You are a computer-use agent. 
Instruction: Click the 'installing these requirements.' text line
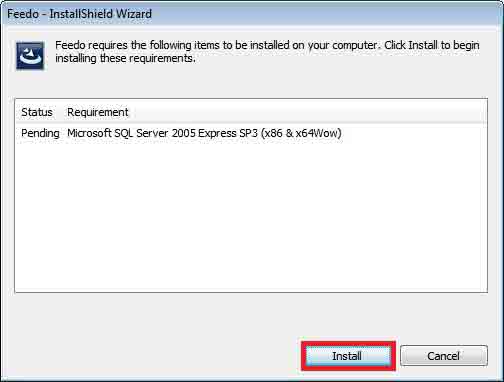point(125,58)
